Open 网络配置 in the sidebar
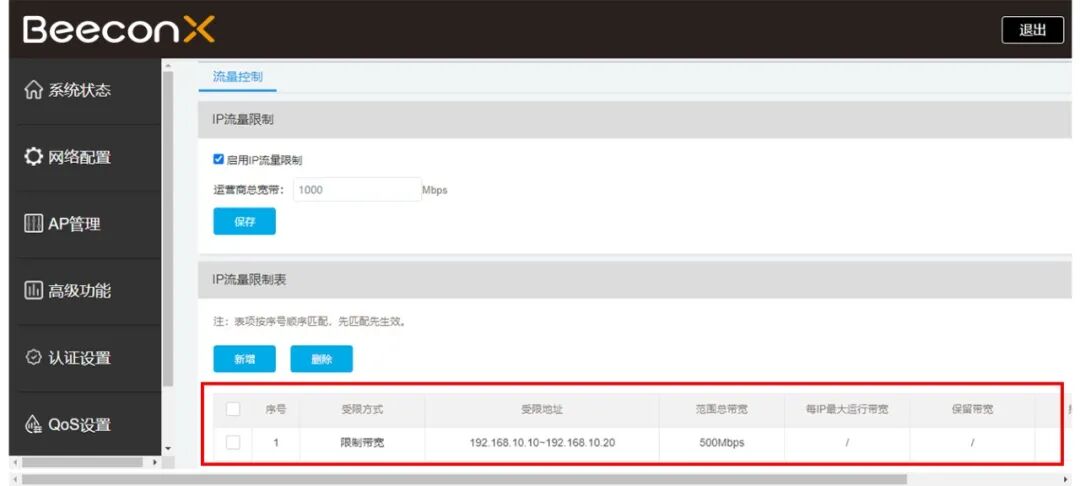The image size is (1080, 486). 82,158
